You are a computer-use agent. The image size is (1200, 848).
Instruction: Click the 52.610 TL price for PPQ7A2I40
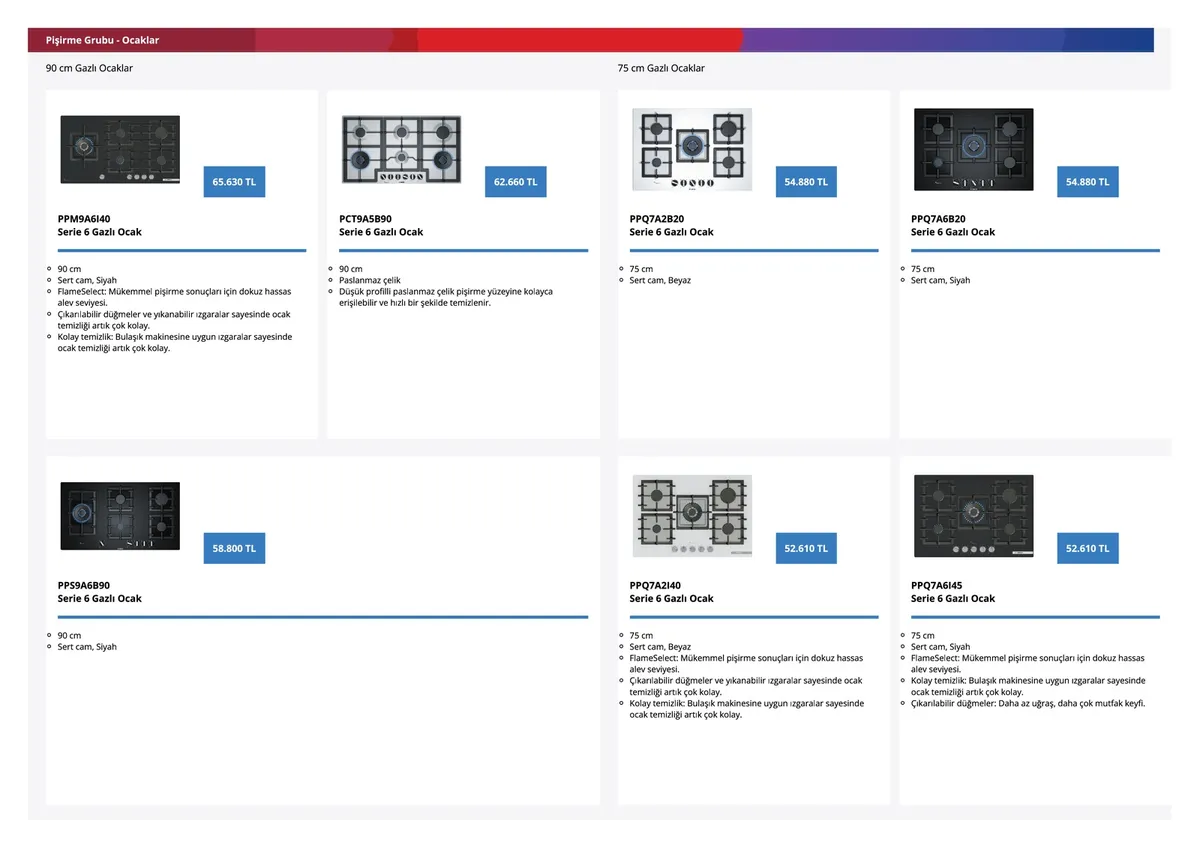(x=806, y=548)
